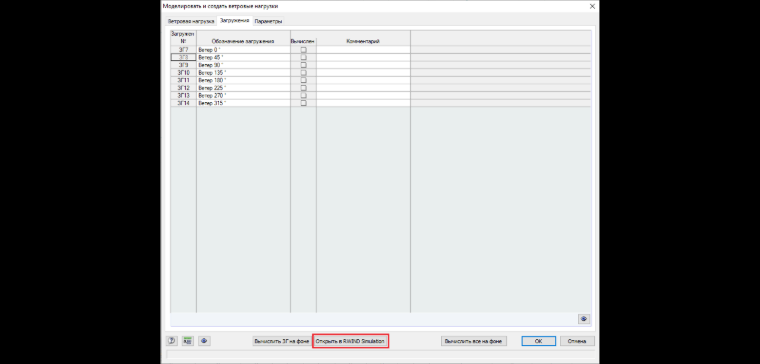760x364 pixels.
Task: Click Вычислить ЗГ на фоне button
Action: tap(282, 341)
